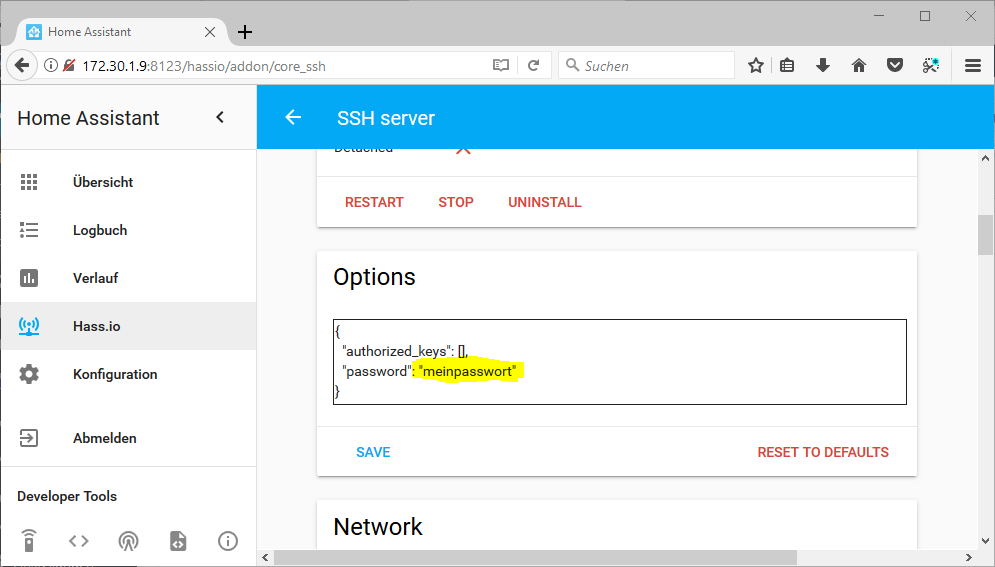
Task: Collapse the Home Assistant sidebar chevron
Action: click(x=220, y=117)
